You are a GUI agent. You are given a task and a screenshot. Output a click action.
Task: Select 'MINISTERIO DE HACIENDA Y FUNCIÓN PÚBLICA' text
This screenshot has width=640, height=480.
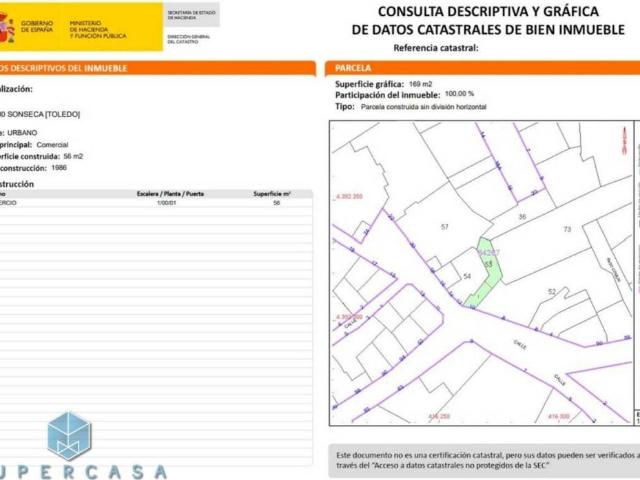coord(98,29)
